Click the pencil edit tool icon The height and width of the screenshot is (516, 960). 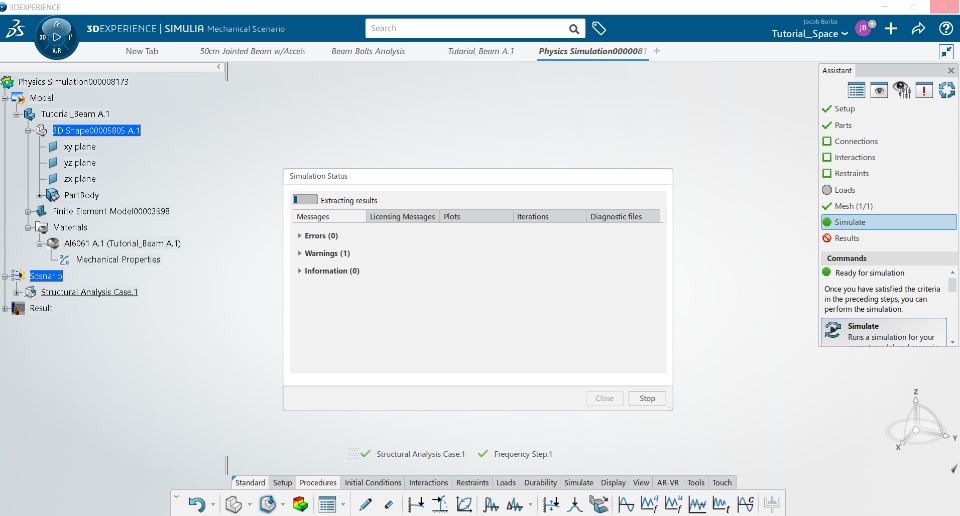point(366,504)
